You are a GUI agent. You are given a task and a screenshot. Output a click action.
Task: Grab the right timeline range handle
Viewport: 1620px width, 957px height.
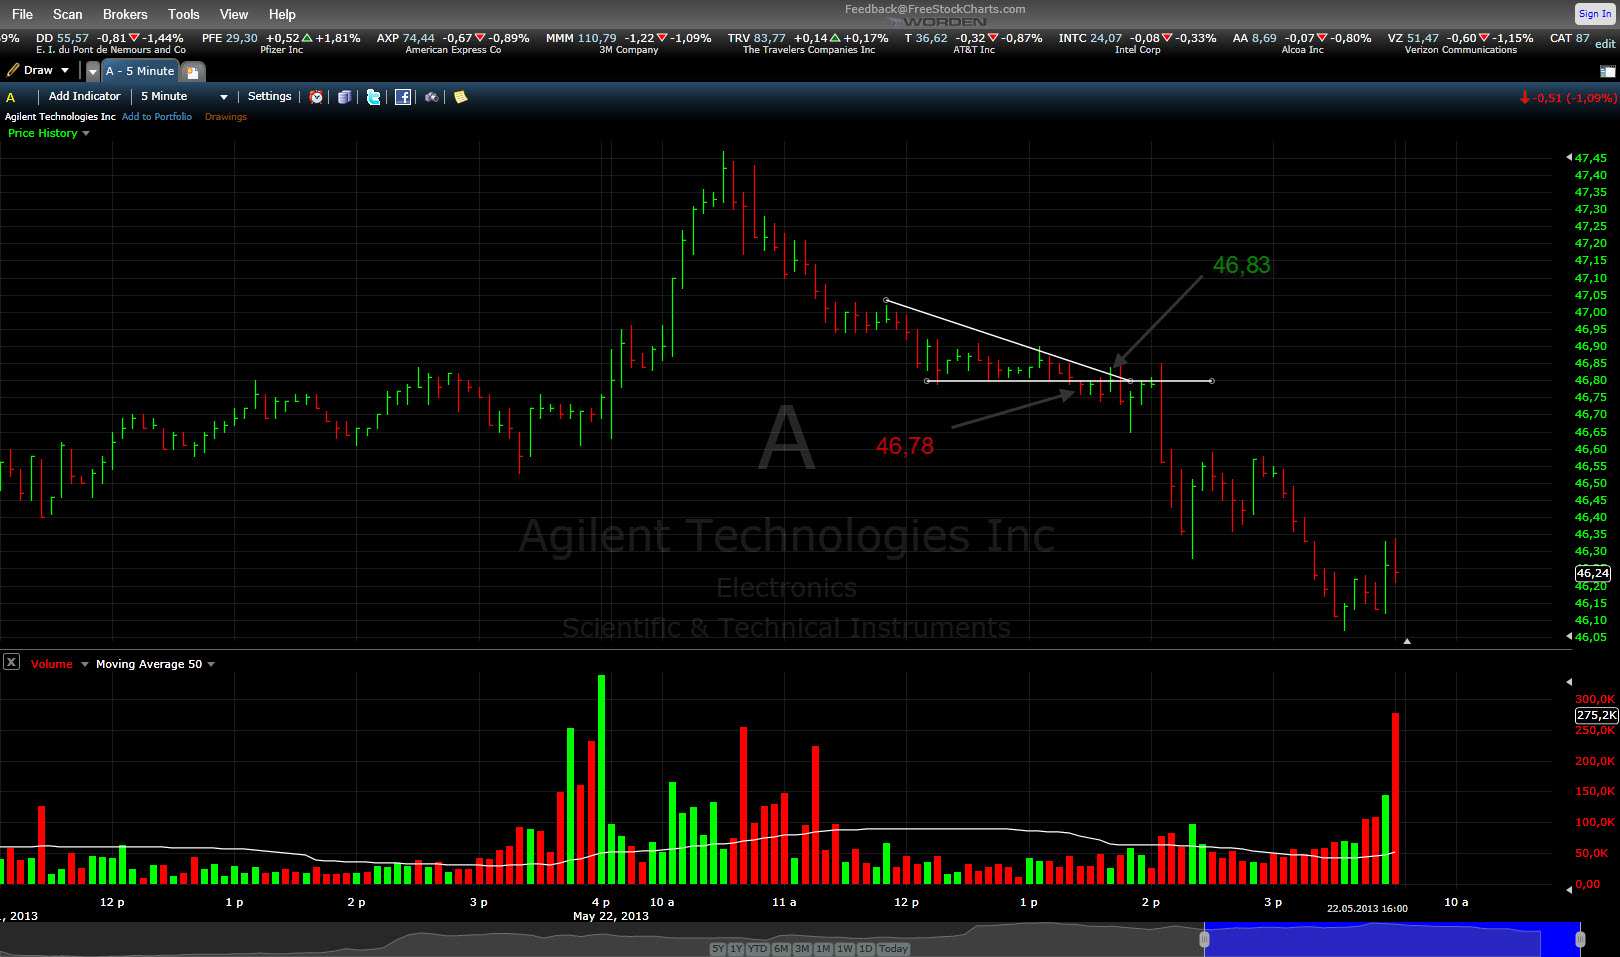1580,939
